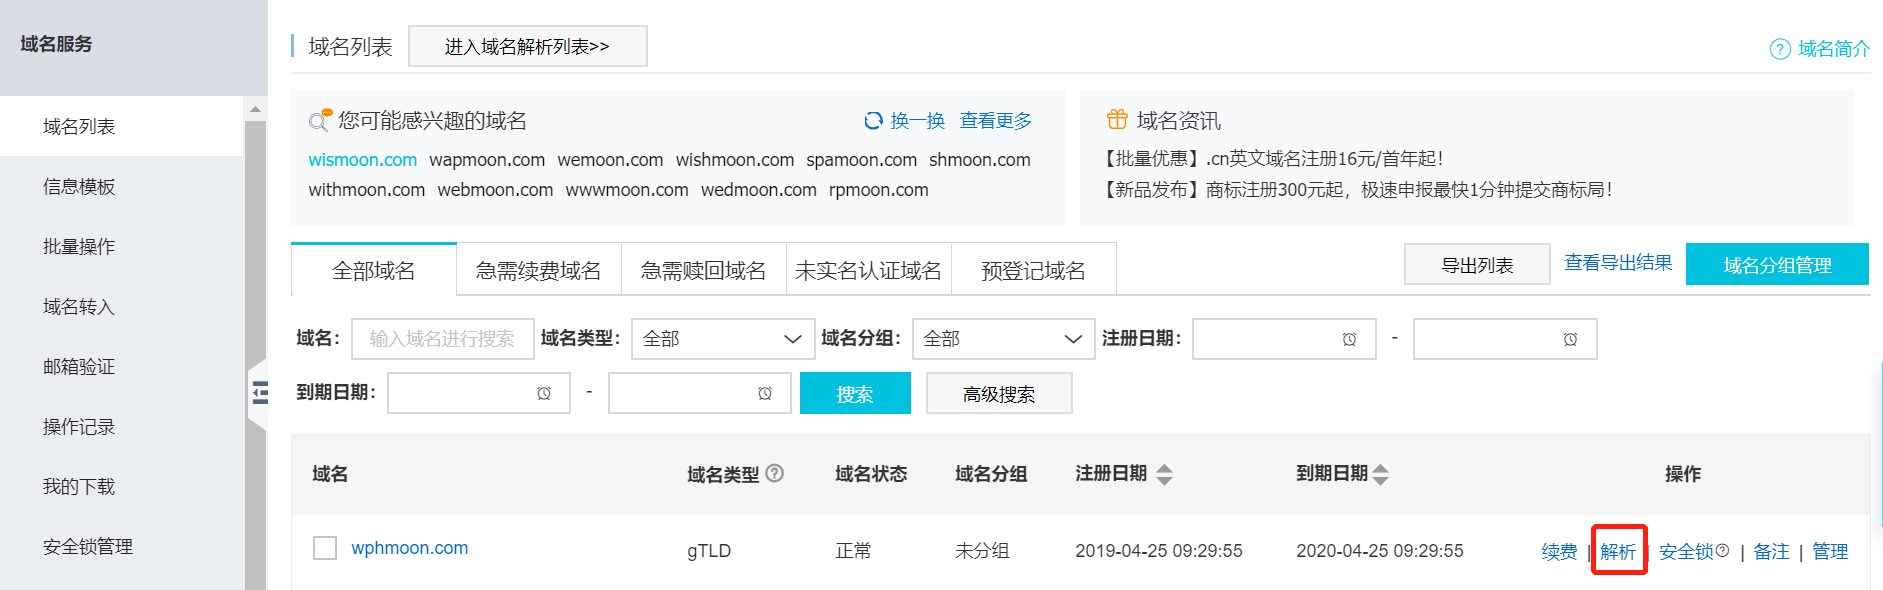
Task: Open the wwwmoon.com suggested domain
Action: 627,190
